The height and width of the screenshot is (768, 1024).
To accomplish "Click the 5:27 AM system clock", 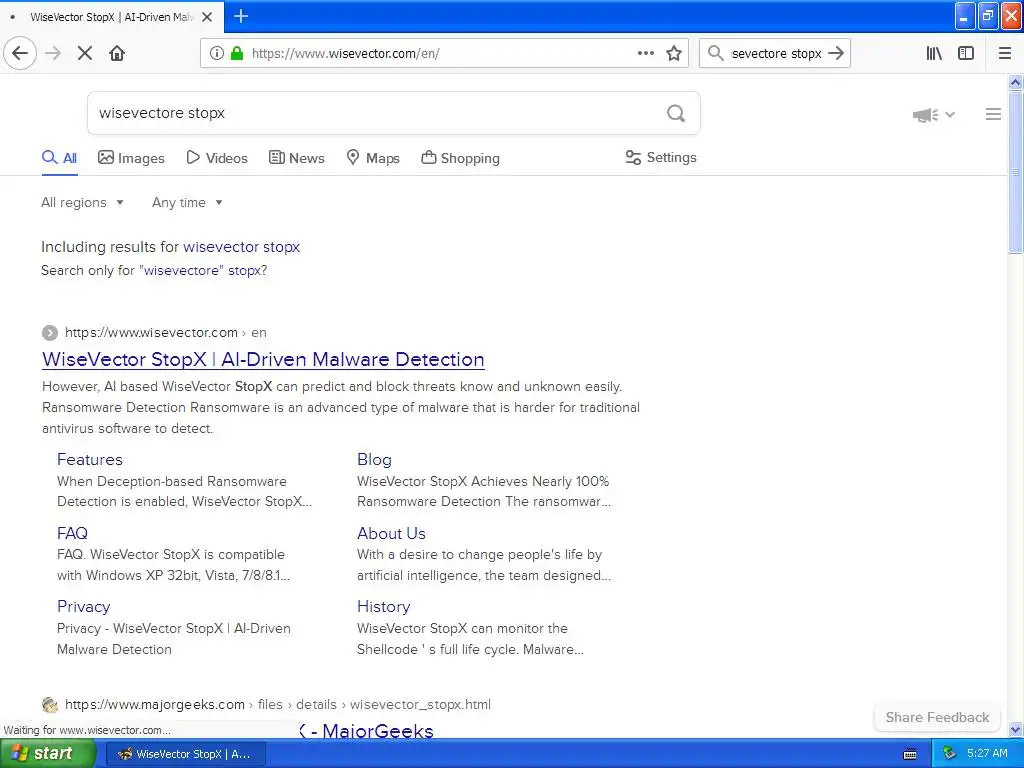I will click(x=987, y=753).
